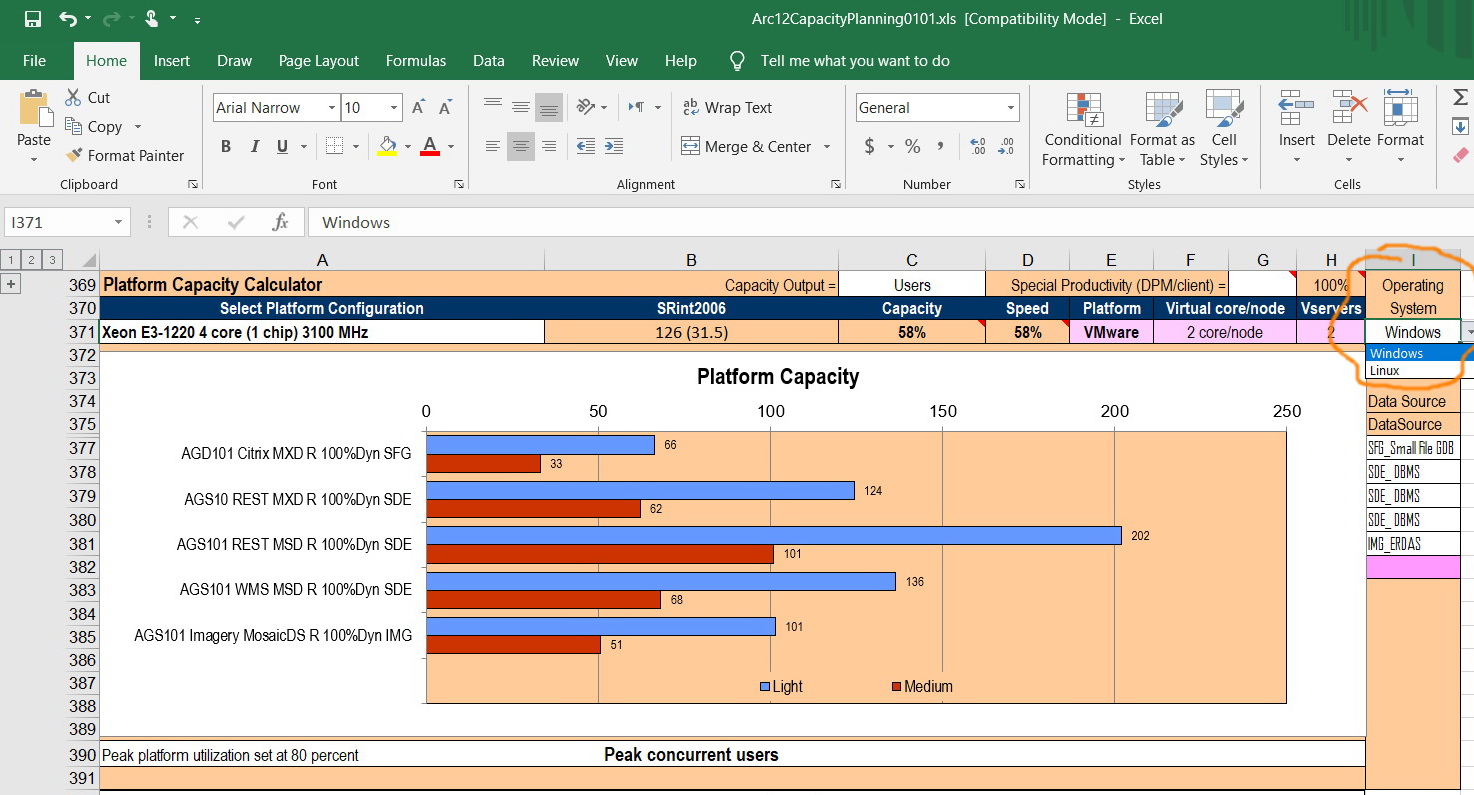1474x795 pixels.
Task: Click the Save icon in title bar
Action: pos(33,19)
